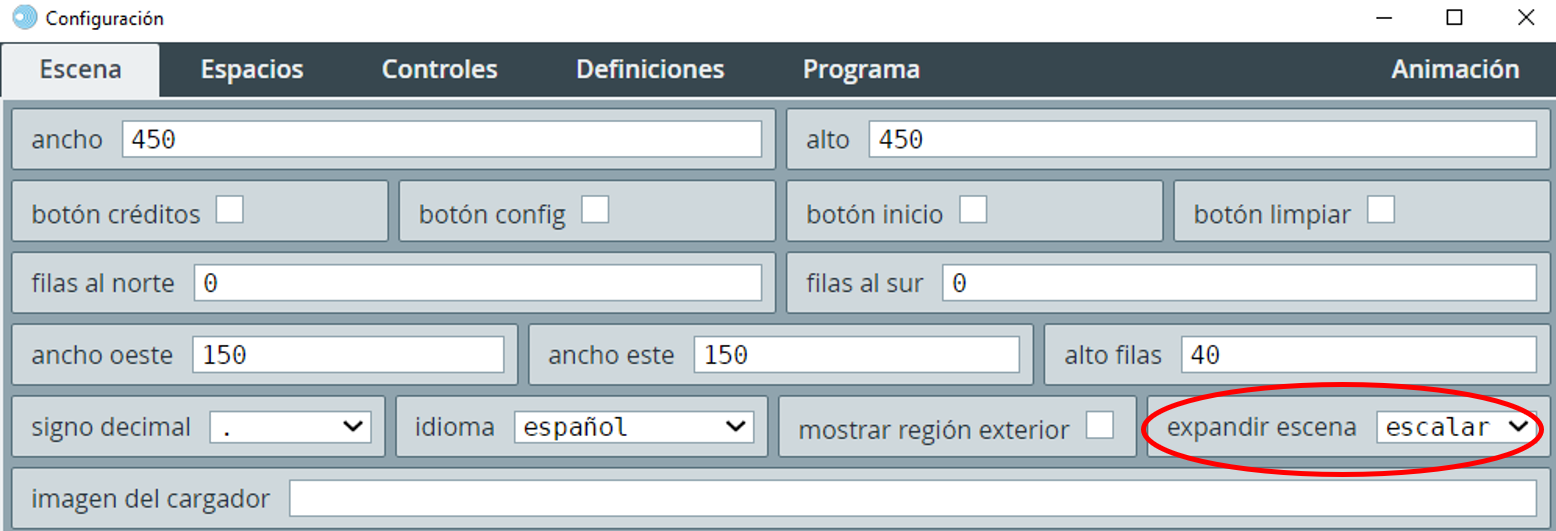Toggle mostrar región exterior checkbox
This screenshot has width=1556, height=531.
[x=1100, y=425]
